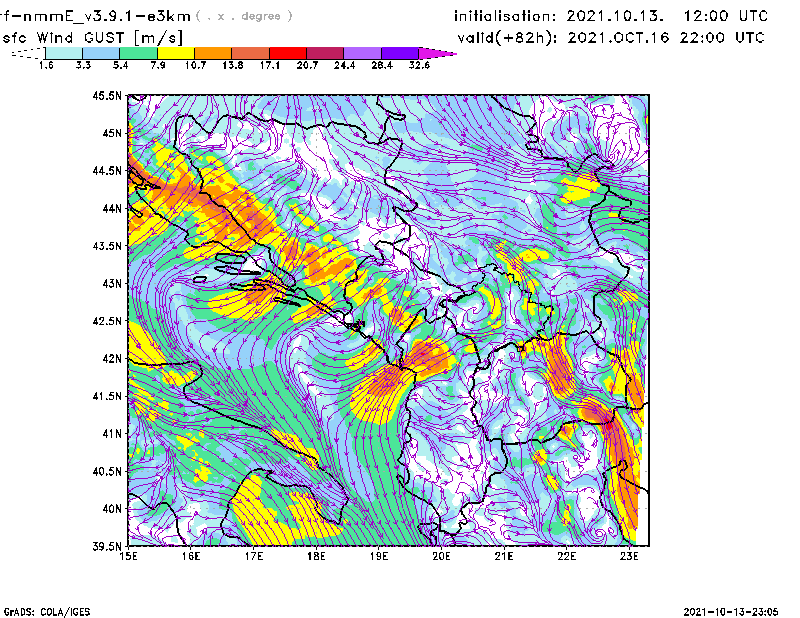Screen dimensions: 800x618
Task: Click the 40.5N latitude label
Action: pyautogui.click(x=107, y=471)
